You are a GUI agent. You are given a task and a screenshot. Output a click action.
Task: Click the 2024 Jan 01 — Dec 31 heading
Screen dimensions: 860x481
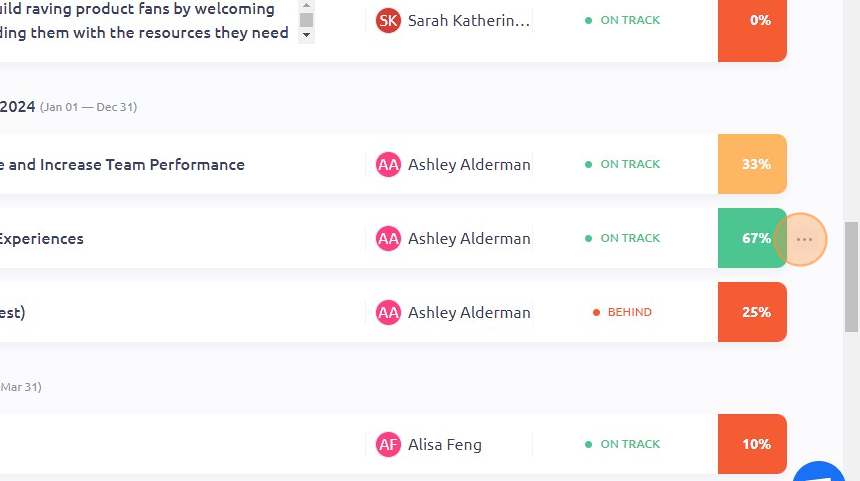click(x=69, y=106)
